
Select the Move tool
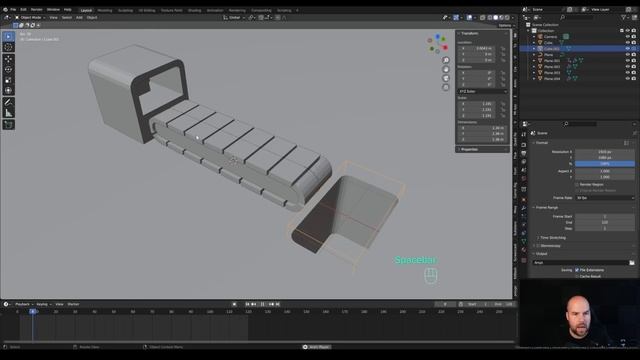9,59
